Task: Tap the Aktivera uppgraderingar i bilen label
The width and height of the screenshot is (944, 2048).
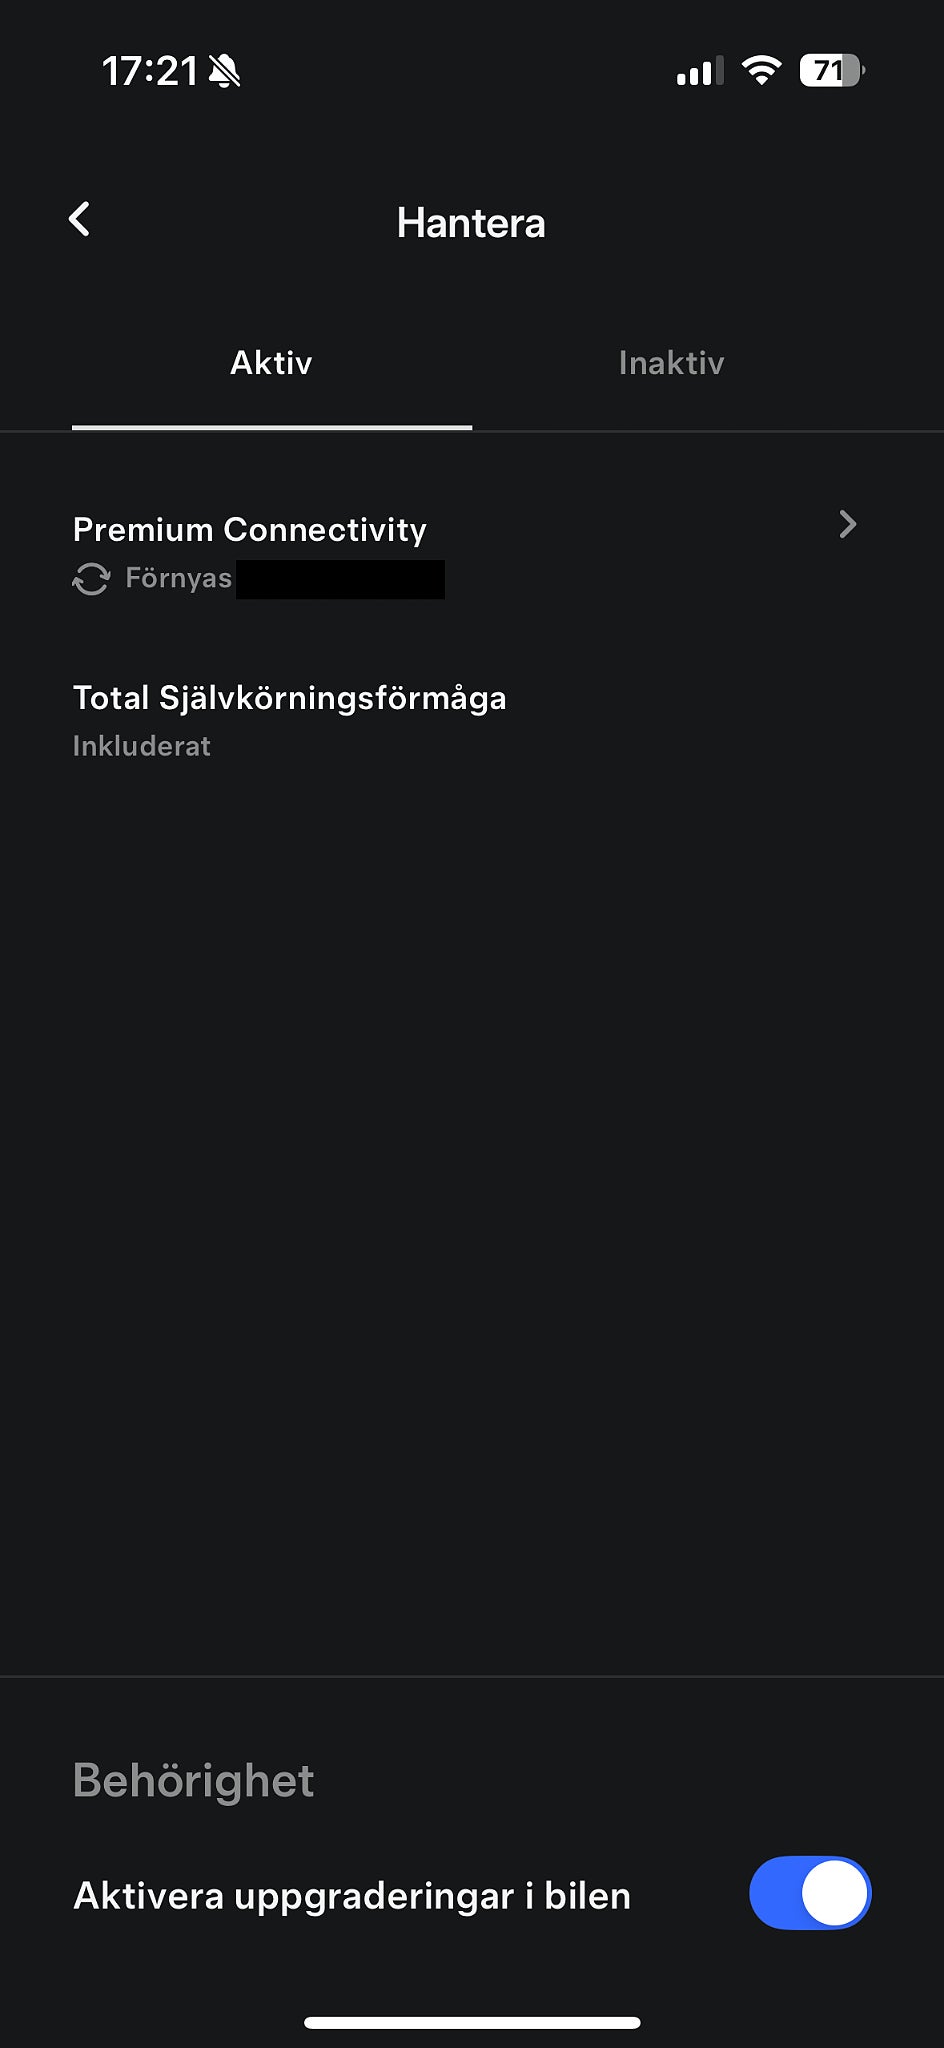Action: click(352, 1895)
